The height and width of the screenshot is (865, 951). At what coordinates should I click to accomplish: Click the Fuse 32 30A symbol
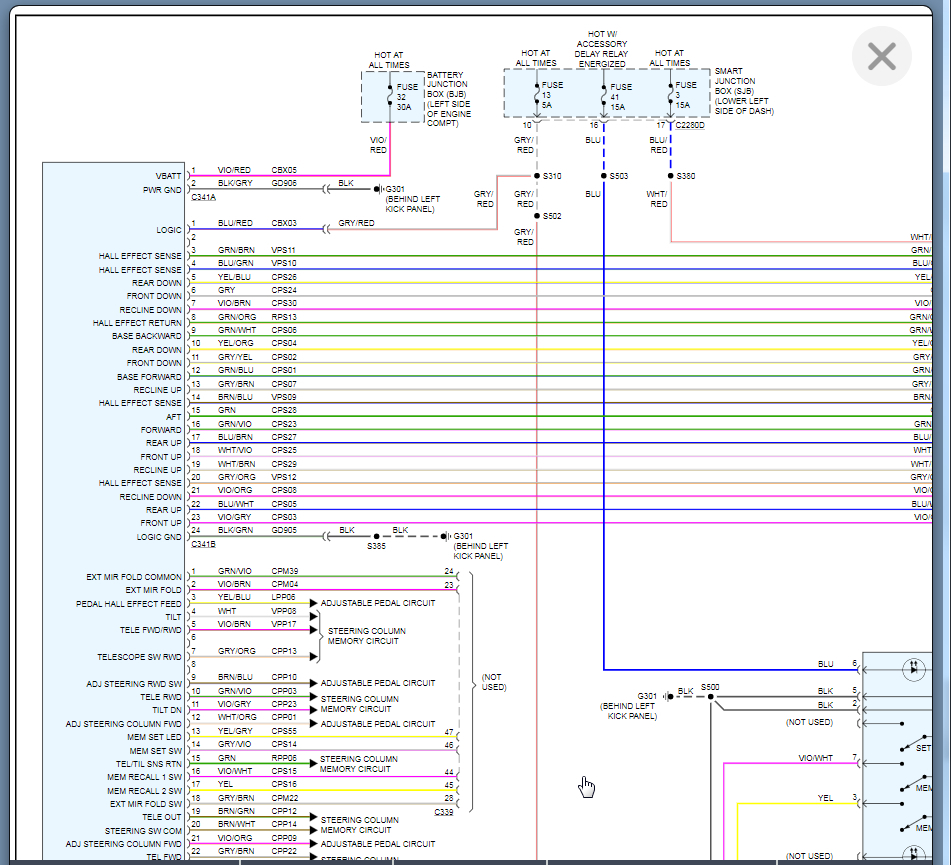pyautogui.click(x=390, y=96)
